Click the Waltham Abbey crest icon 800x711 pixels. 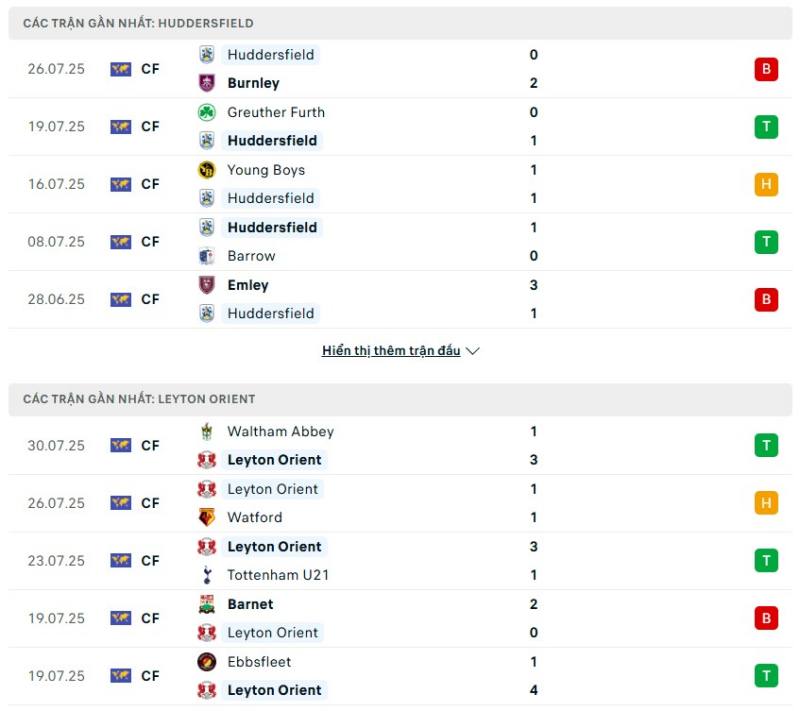click(x=207, y=431)
